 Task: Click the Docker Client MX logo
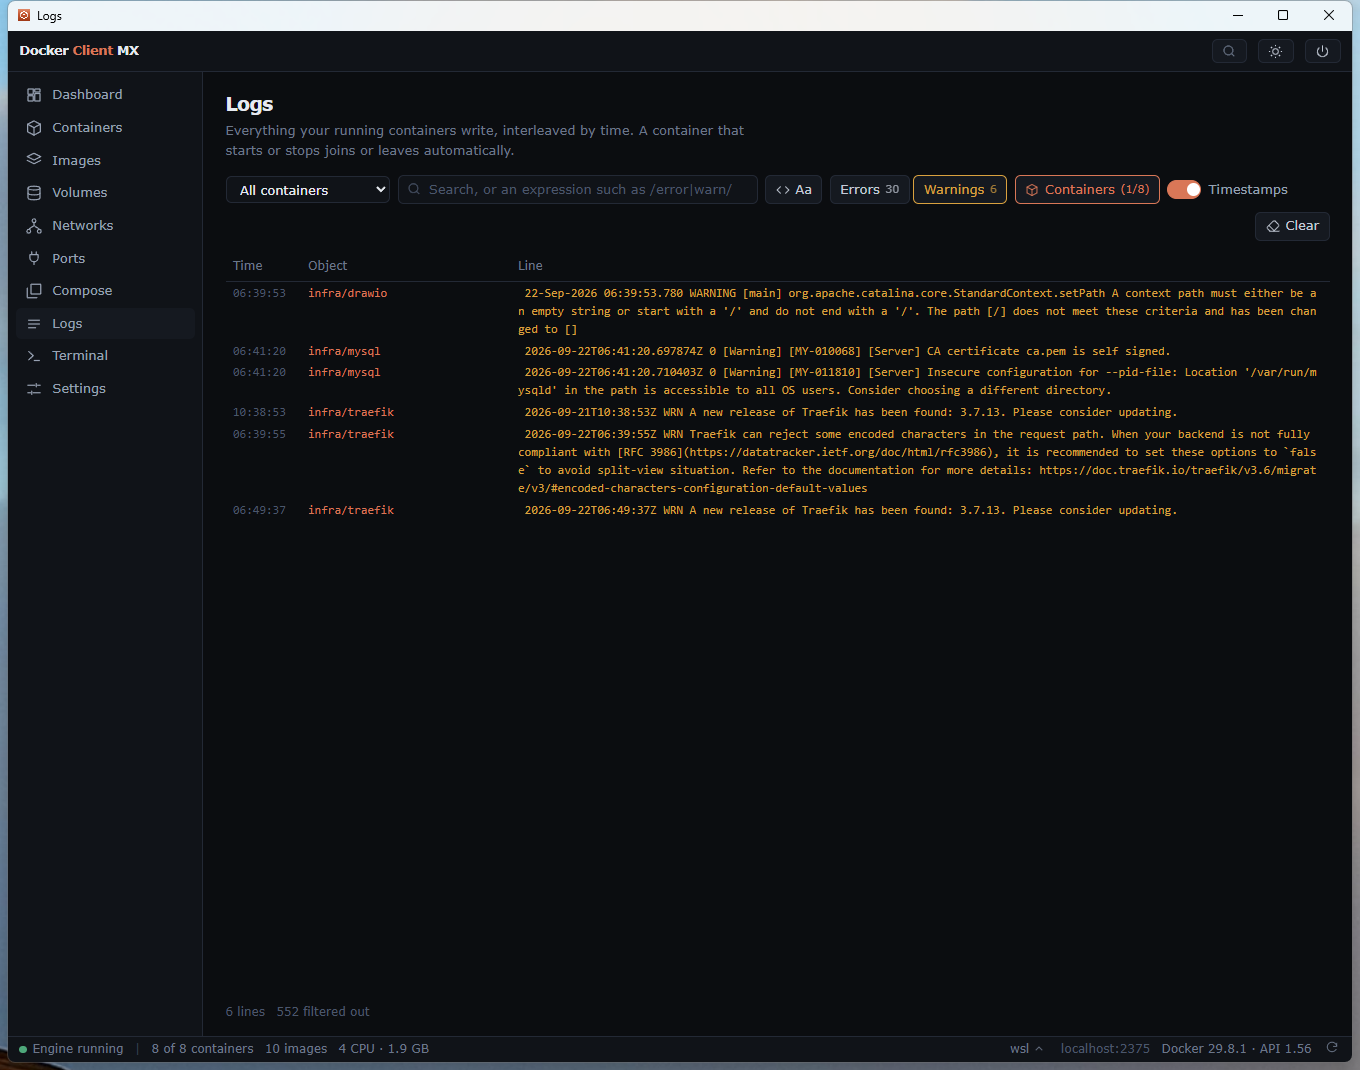coord(79,50)
